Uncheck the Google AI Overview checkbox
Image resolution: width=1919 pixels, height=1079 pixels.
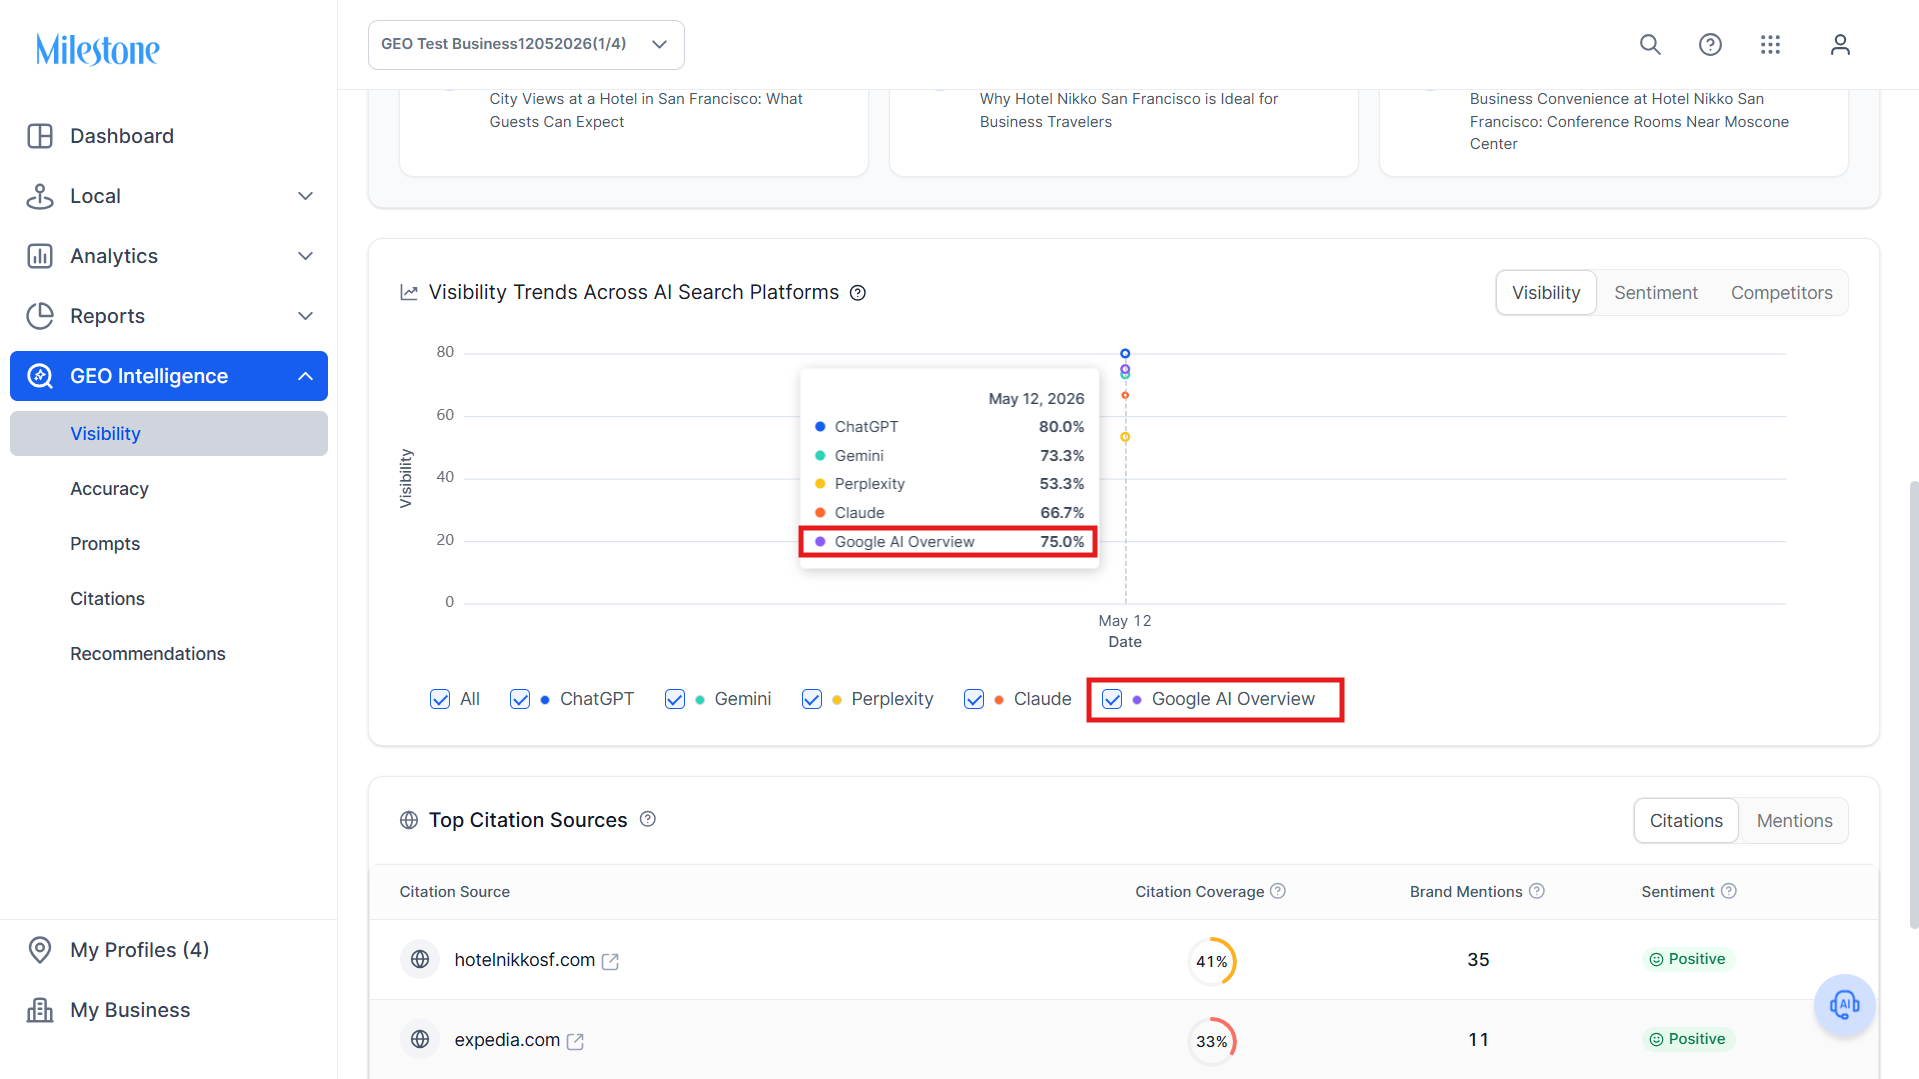tap(1112, 699)
